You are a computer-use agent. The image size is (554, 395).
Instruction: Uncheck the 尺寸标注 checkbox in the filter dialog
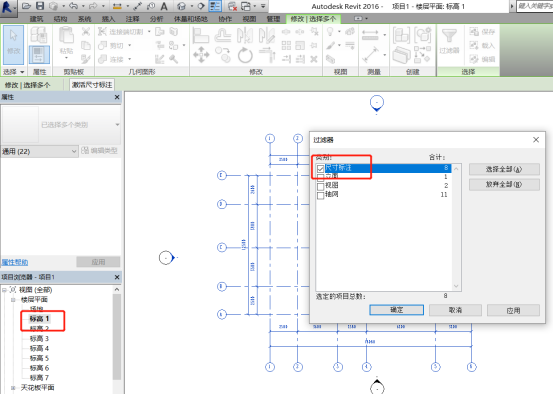pyautogui.click(x=320, y=169)
